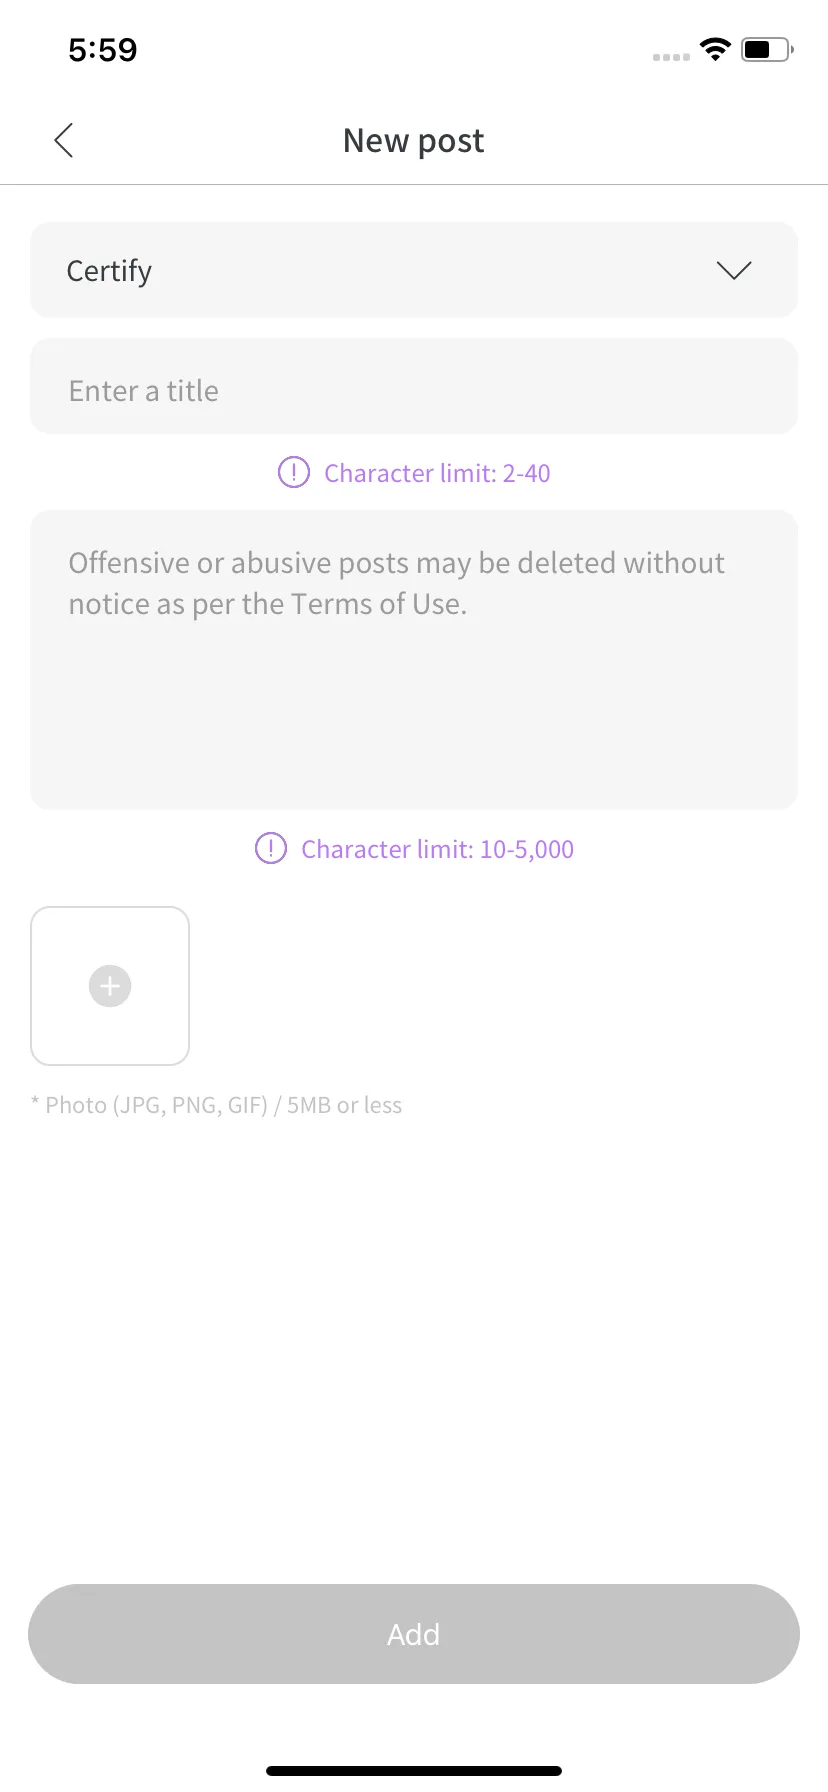Tap the plus icon to add photo
Screen dimensions: 828x1792
click(110, 986)
